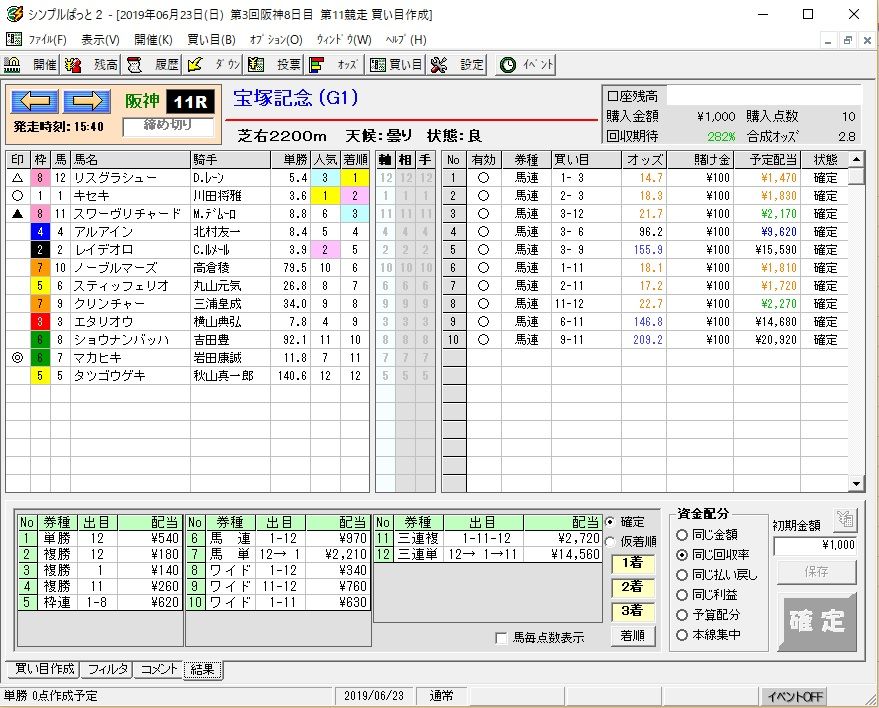
Task: Click the 軸 column header
Action: pos(385,160)
